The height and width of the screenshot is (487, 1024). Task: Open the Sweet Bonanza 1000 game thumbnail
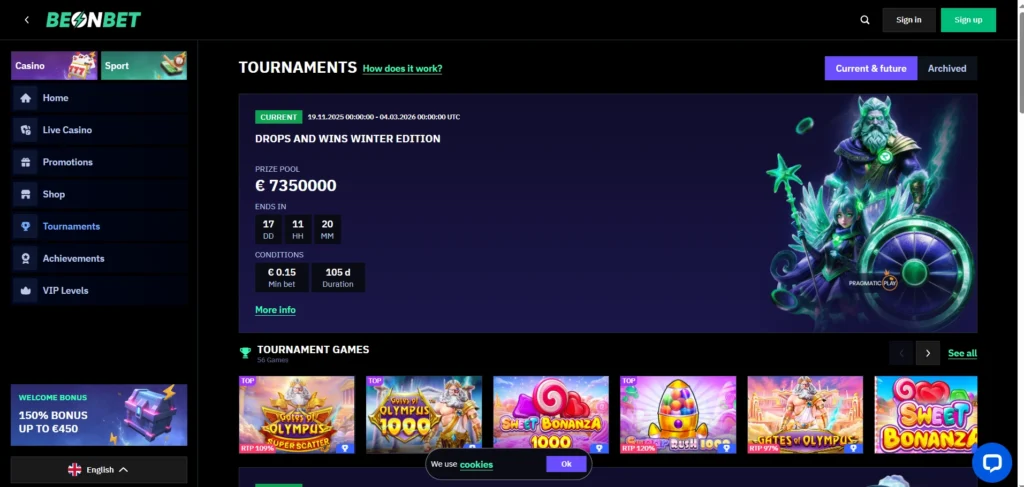coord(551,414)
